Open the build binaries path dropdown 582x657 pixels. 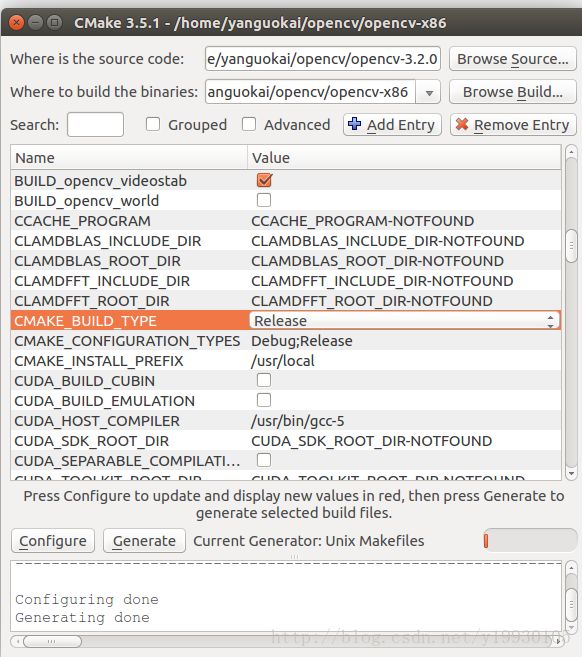pyautogui.click(x=429, y=92)
